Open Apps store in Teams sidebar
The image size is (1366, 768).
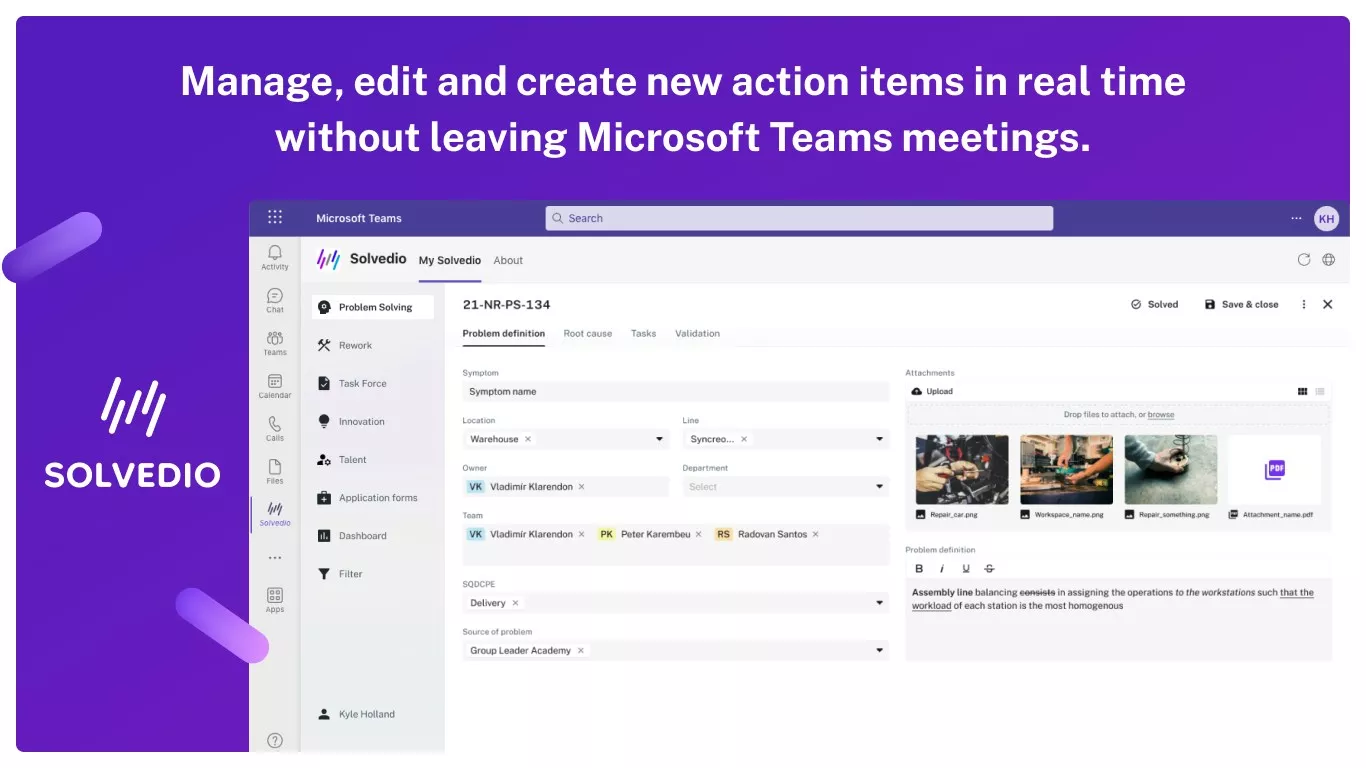click(x=275, y=601)
